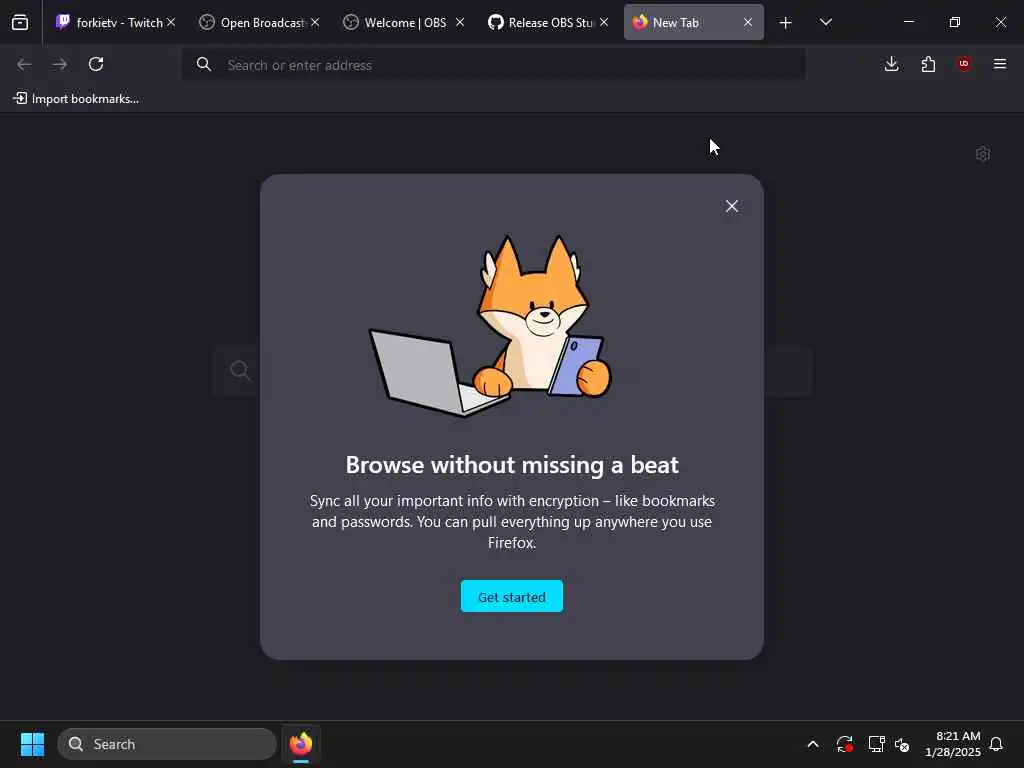Focus the Search or enter address bar
Screen dimensions: 1024x768
point(494,65)
